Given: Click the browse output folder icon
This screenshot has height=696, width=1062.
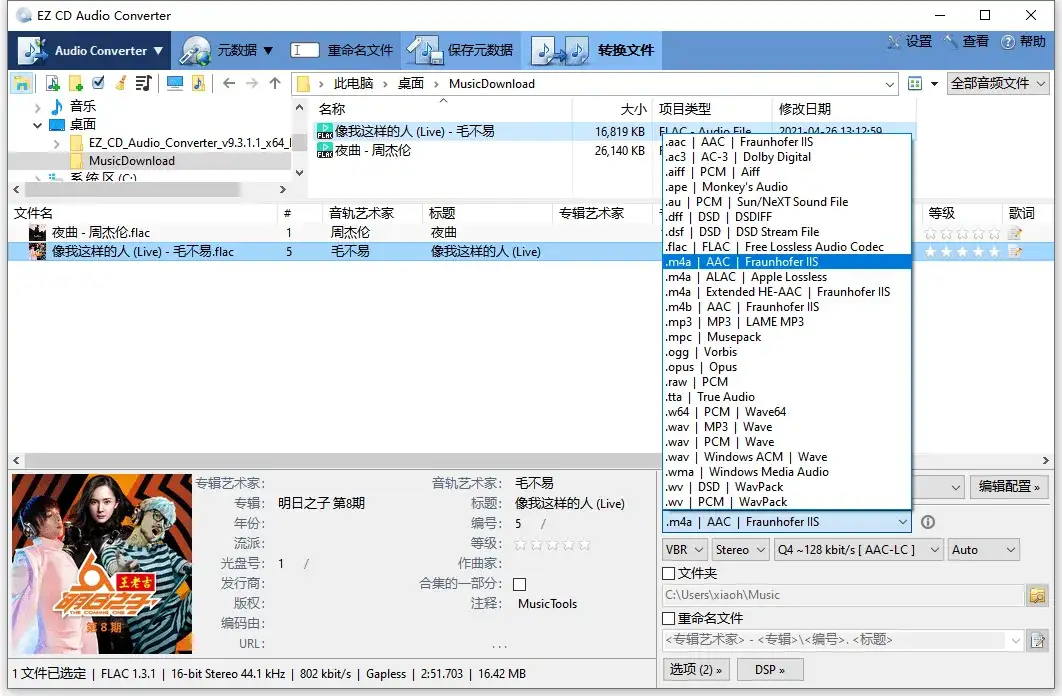Looking at the screenshot, I should click(x=1038, y=596).
